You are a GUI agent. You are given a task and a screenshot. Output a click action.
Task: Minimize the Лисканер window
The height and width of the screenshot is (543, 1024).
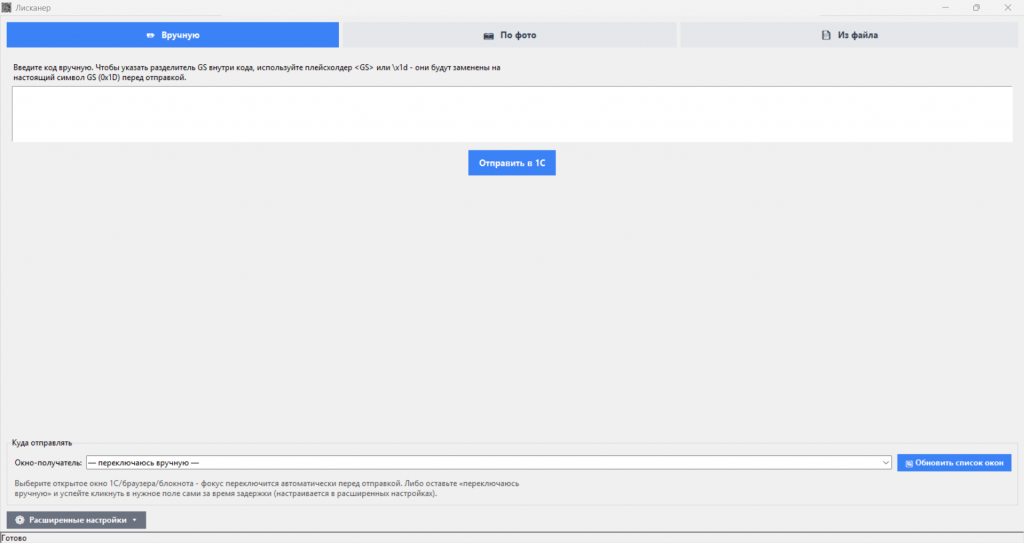pos(945,8)
